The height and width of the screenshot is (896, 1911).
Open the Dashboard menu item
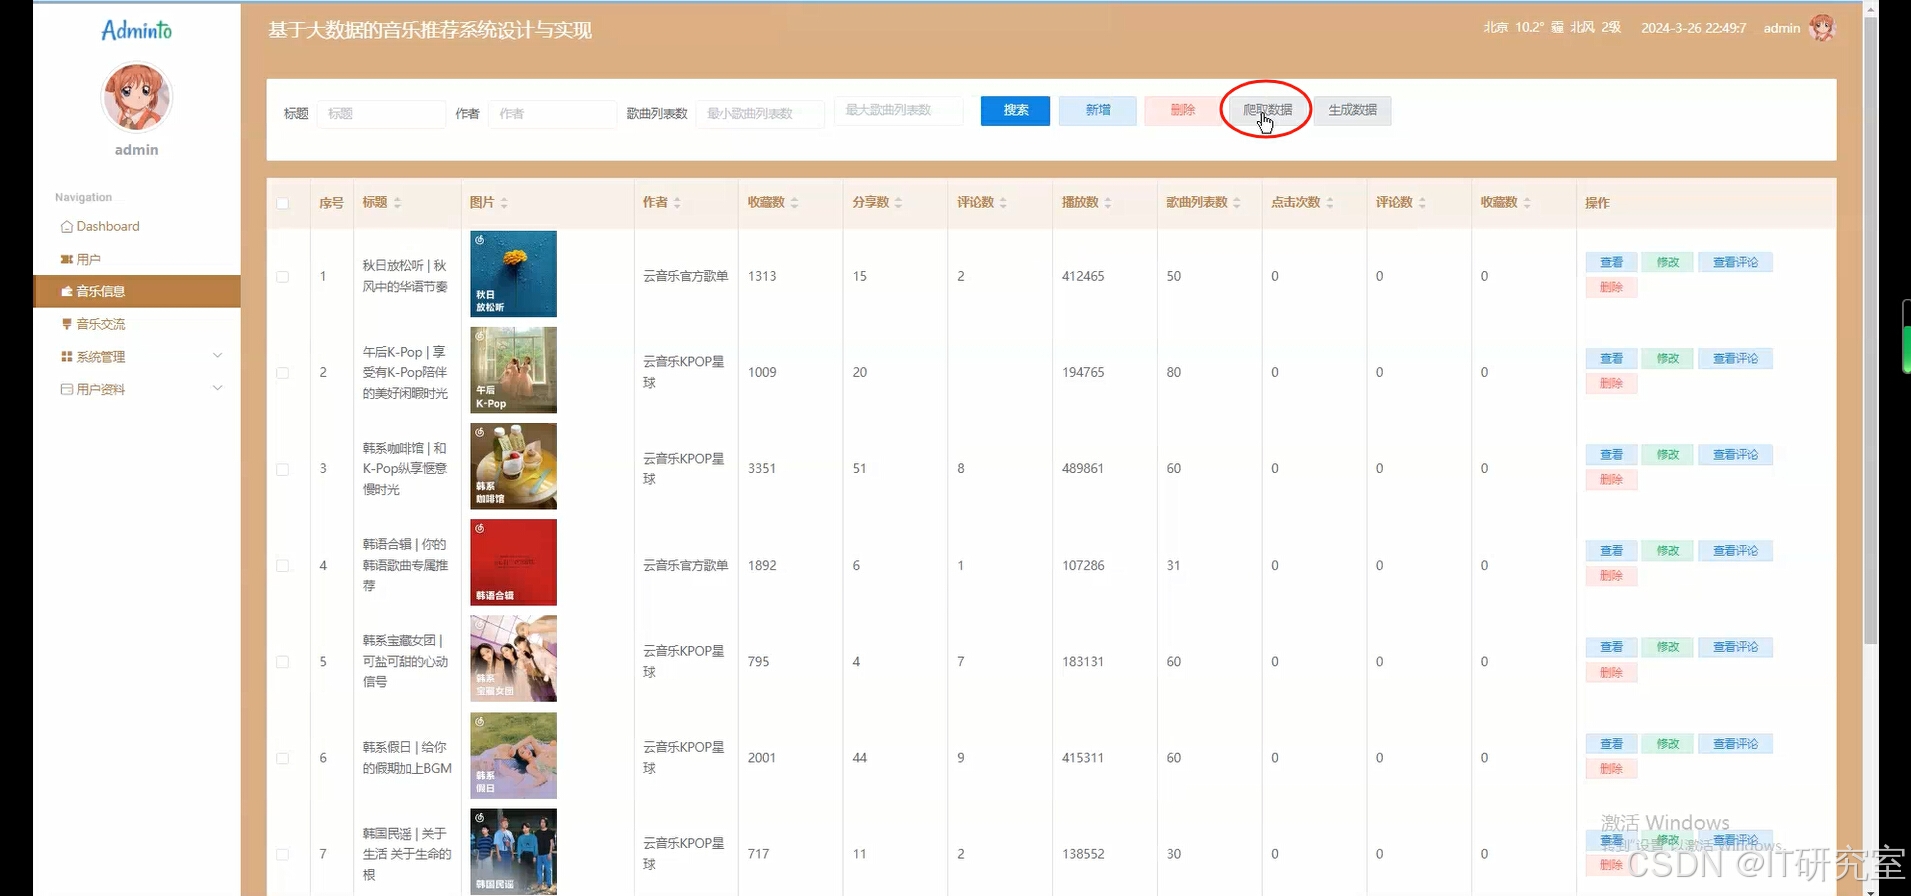click(x=137, y=227)
